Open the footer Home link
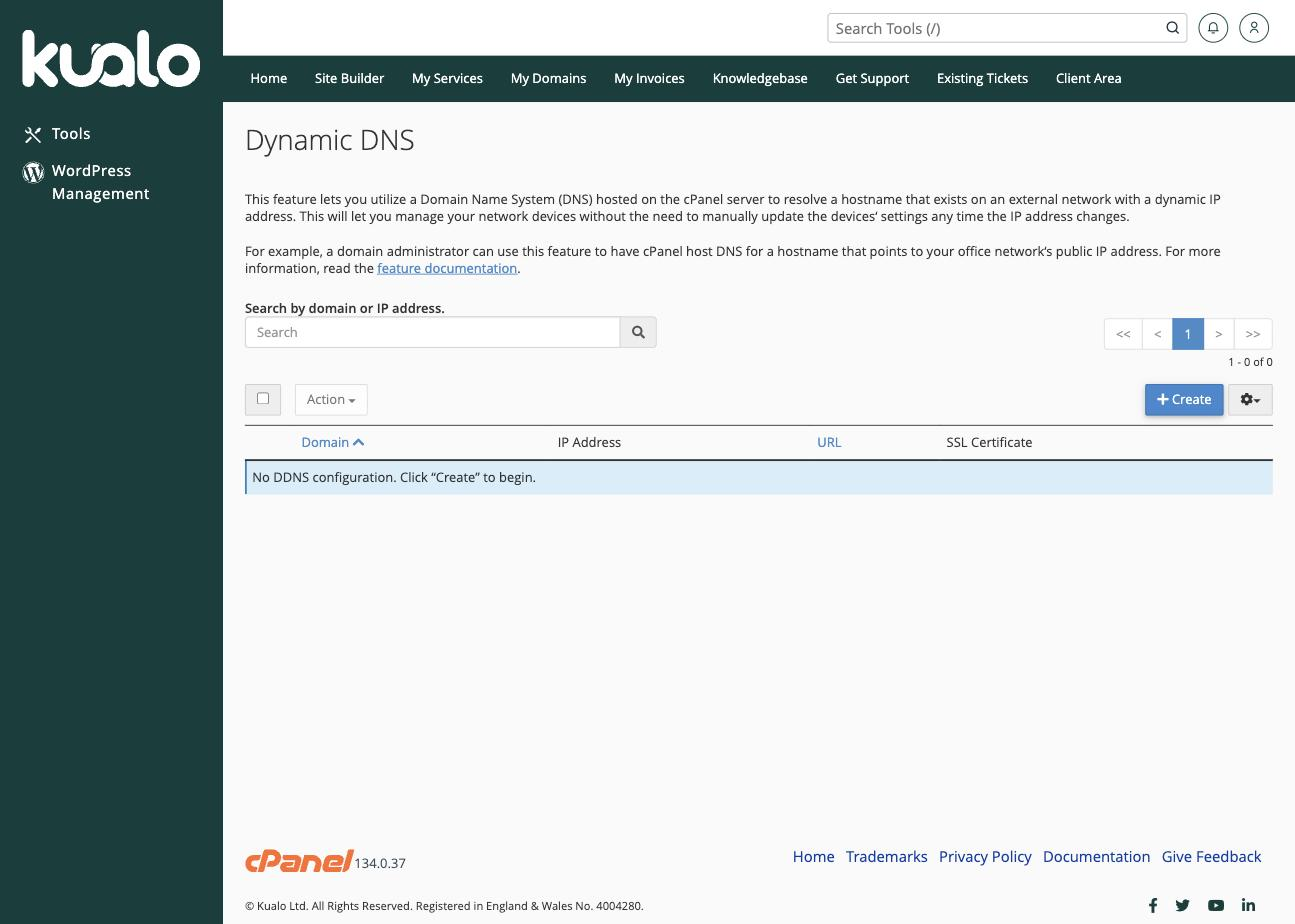This screenshot has height=924, width=1295. [813, 857]
